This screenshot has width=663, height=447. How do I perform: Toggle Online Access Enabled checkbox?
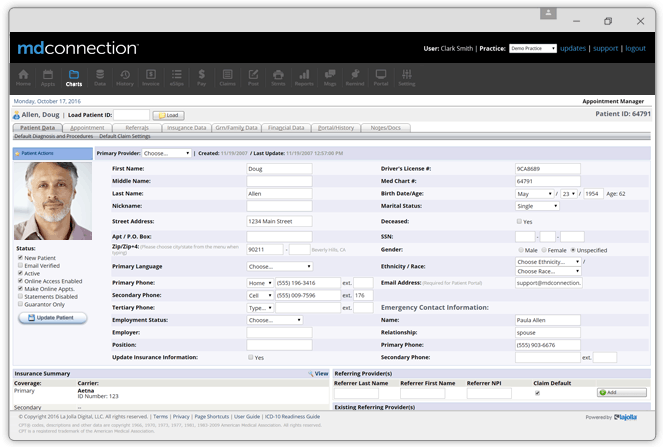(20, 281)
